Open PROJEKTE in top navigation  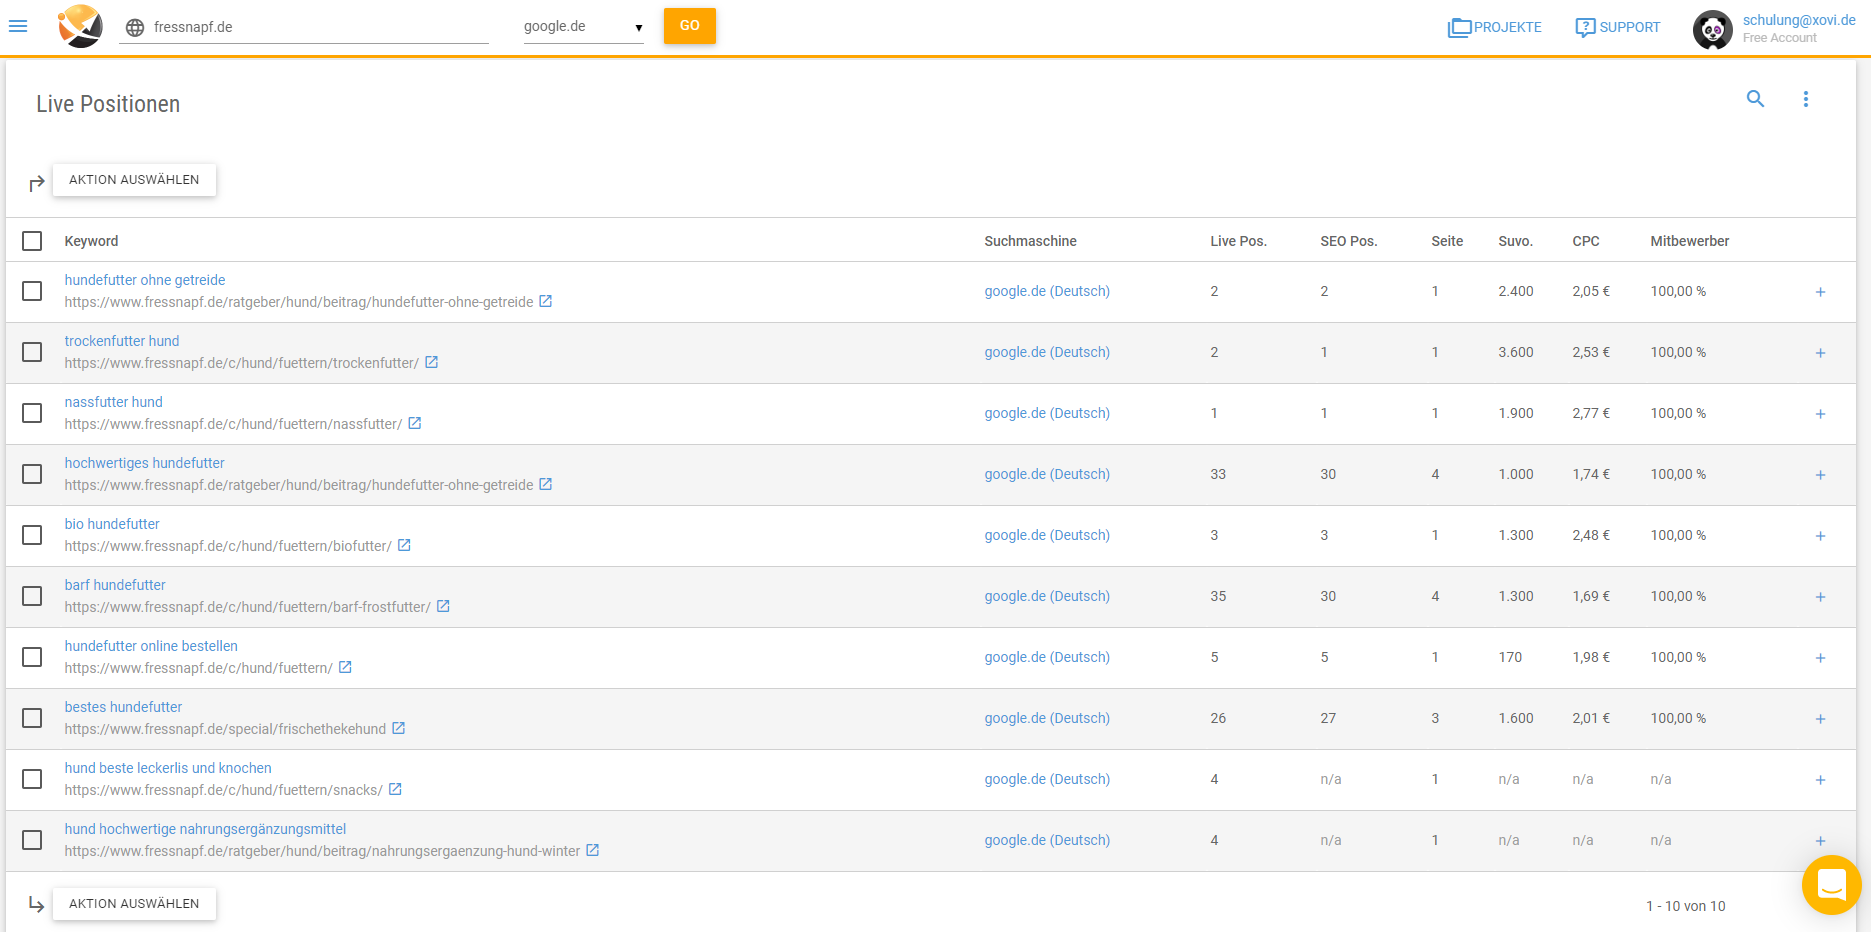pyautogui.click(x=1495, y=27)
